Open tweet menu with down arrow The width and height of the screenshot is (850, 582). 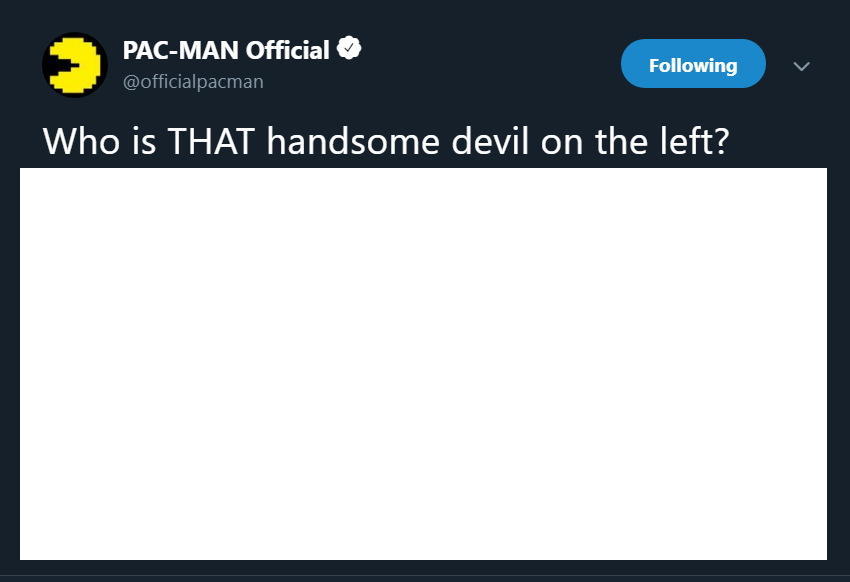coord(801,66)
